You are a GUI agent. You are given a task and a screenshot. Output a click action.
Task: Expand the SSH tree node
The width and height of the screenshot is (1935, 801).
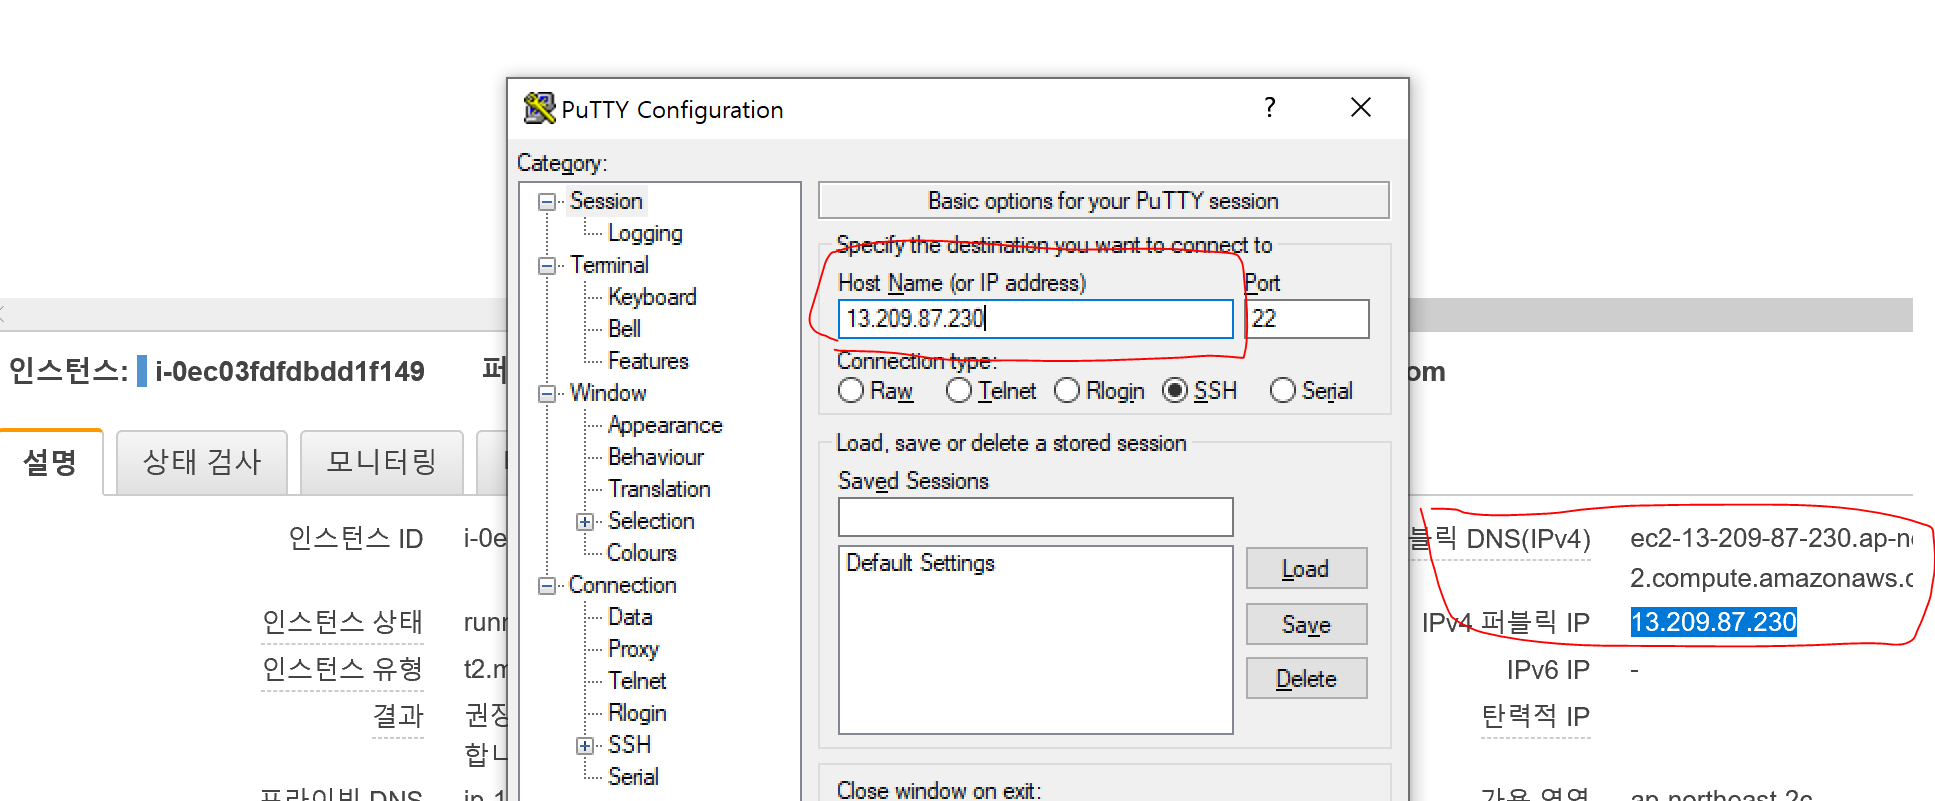tap(585, 746)
